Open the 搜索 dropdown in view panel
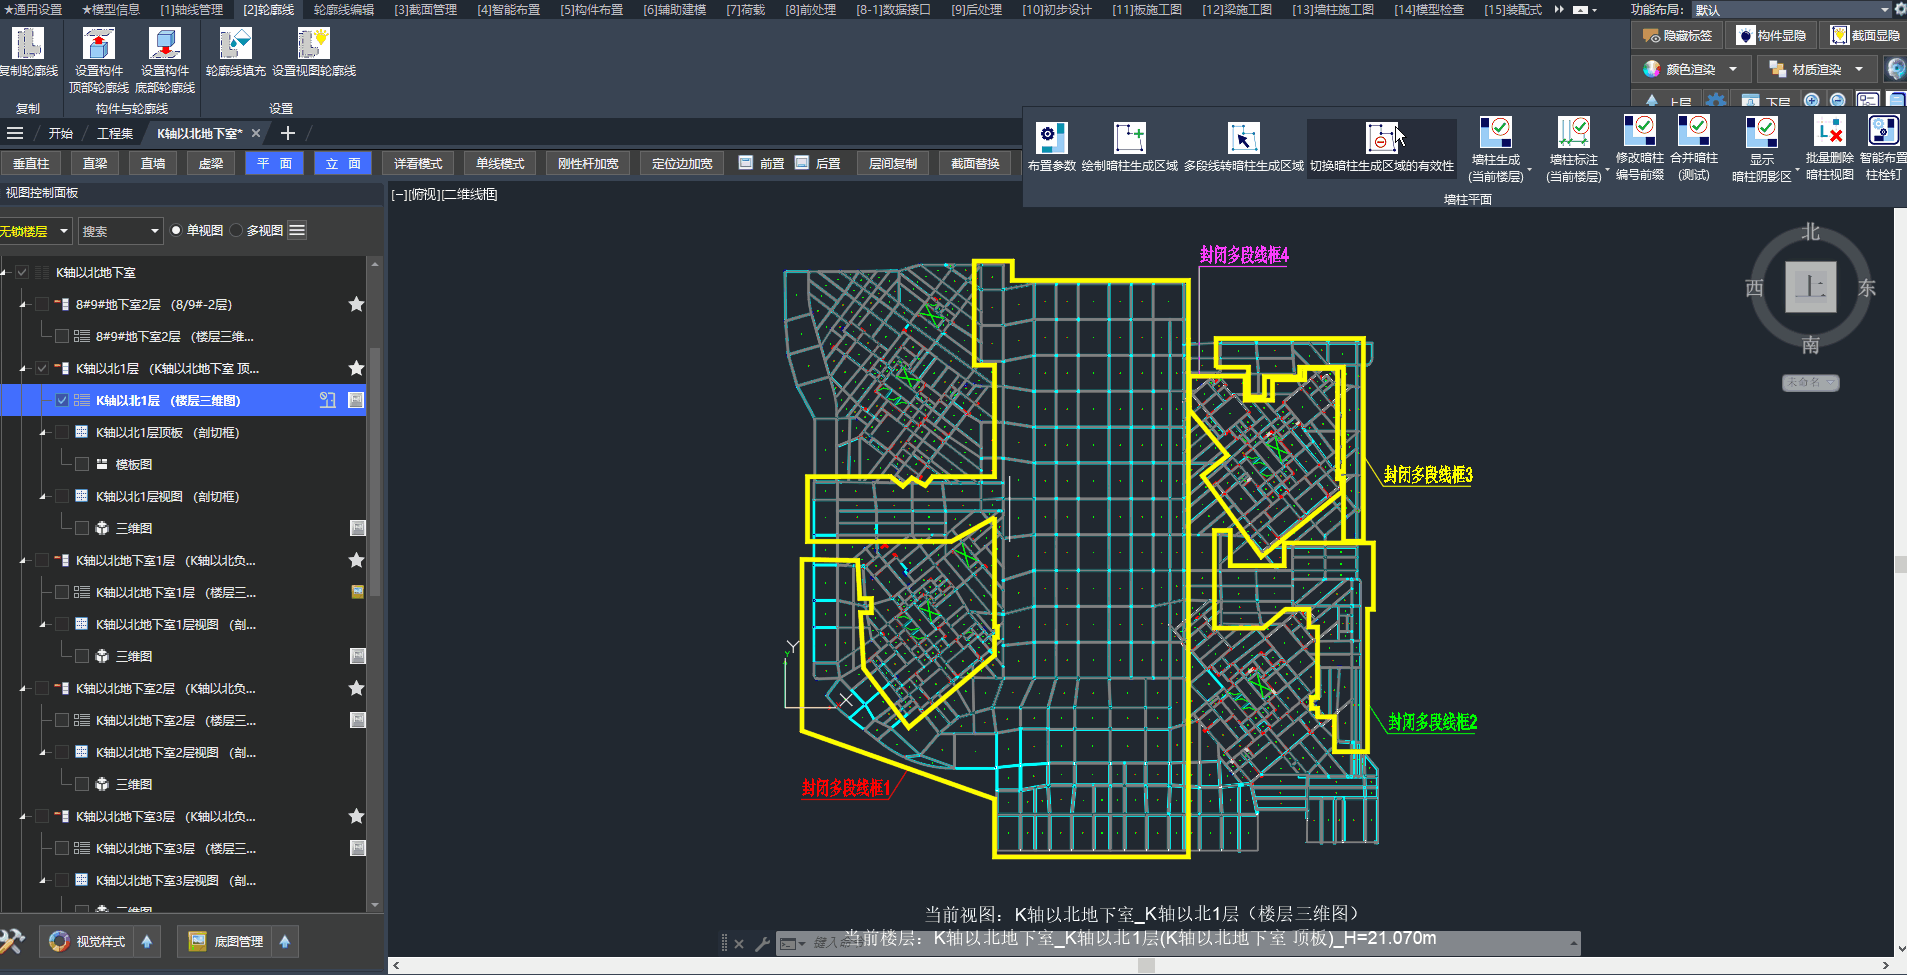The image size is (1907, 975). coord(154,231)
